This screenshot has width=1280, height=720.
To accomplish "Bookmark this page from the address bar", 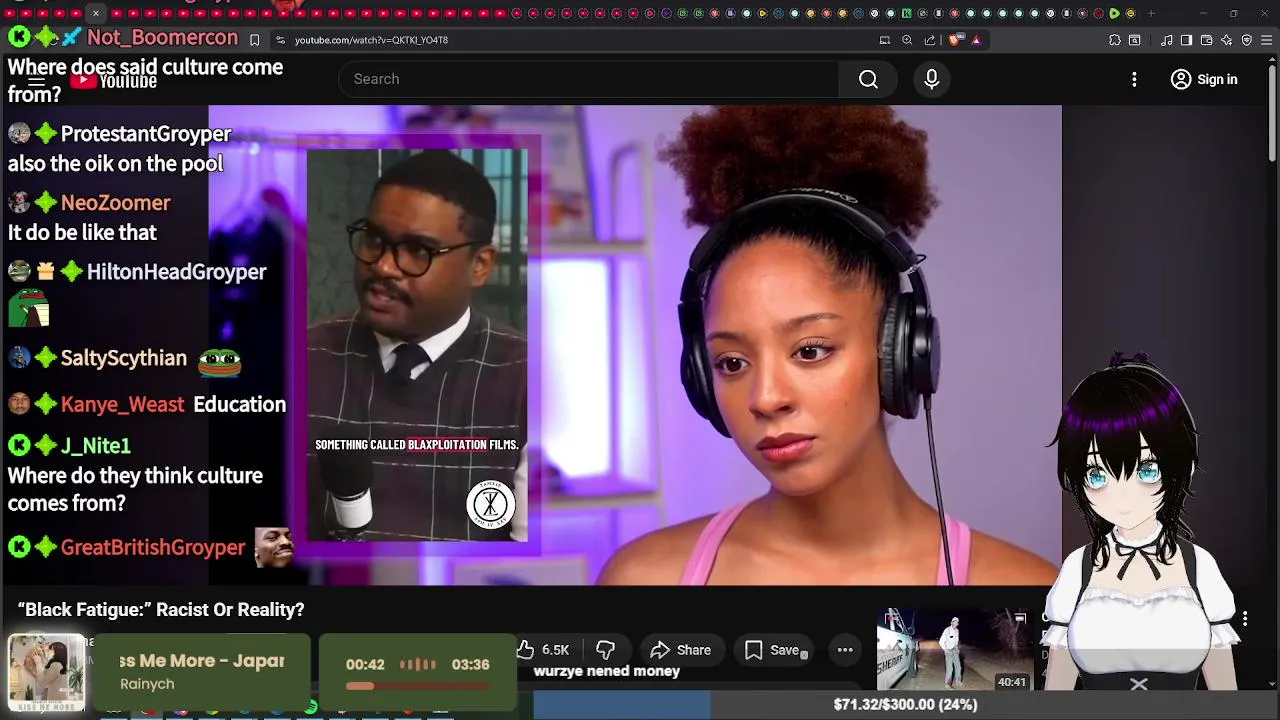I will pyautogui.click(x=254, y=40).
